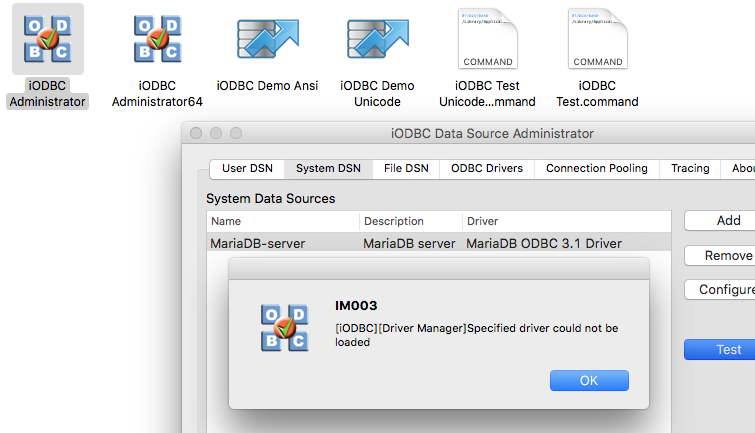
Task: Dismiss the IM003 error with OK
Action: pyautogui.click(x=589, y=381)
